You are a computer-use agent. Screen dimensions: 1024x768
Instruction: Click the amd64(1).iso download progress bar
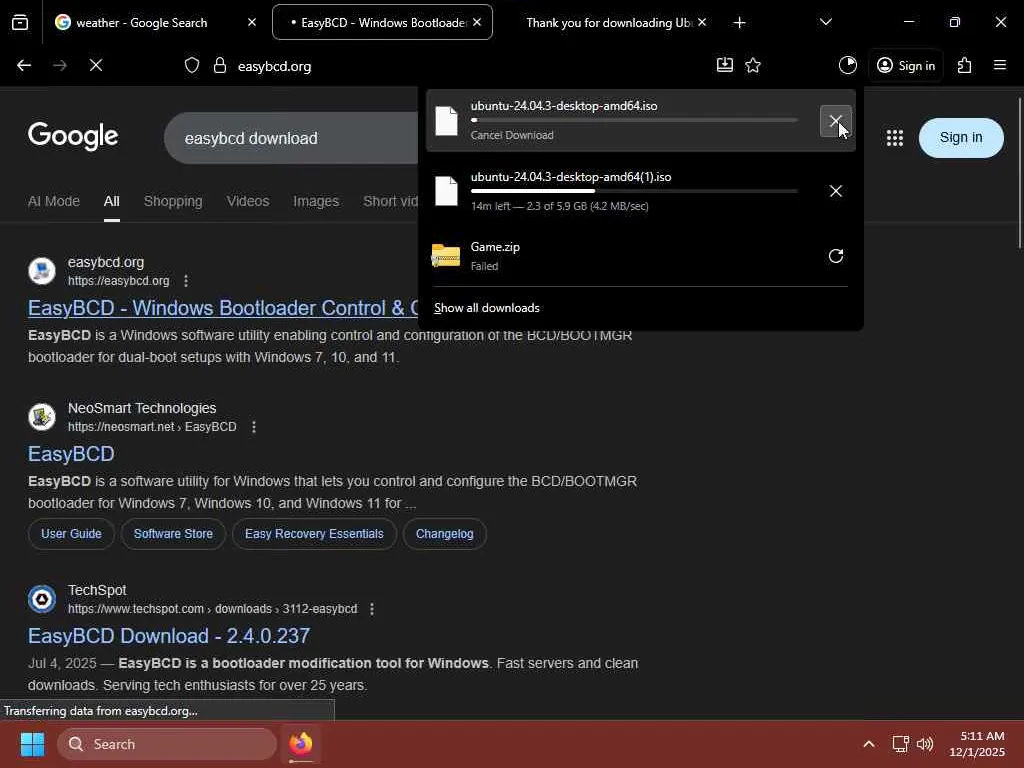coord(633,191)
